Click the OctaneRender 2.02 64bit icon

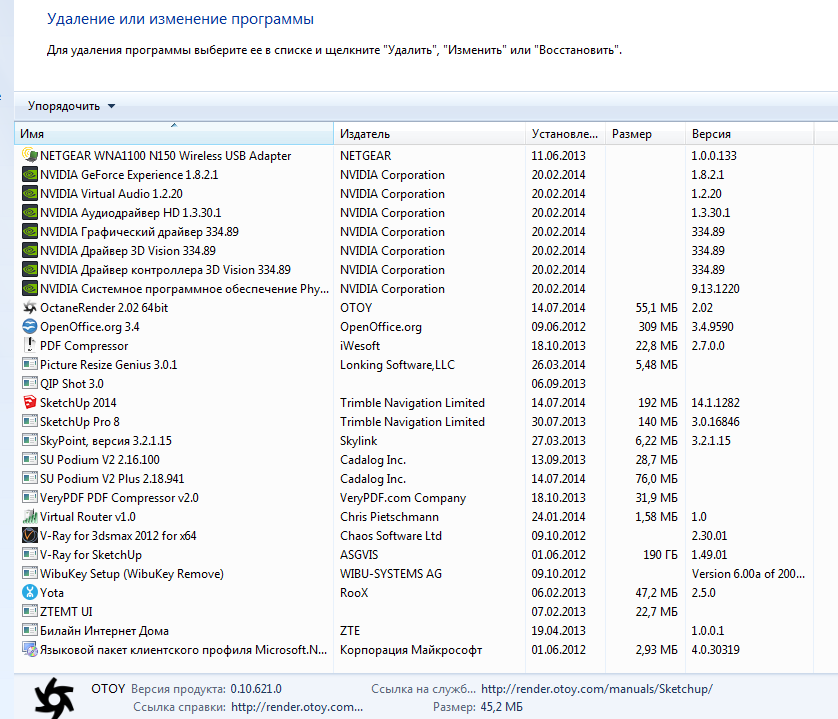(x=30, y=307)
